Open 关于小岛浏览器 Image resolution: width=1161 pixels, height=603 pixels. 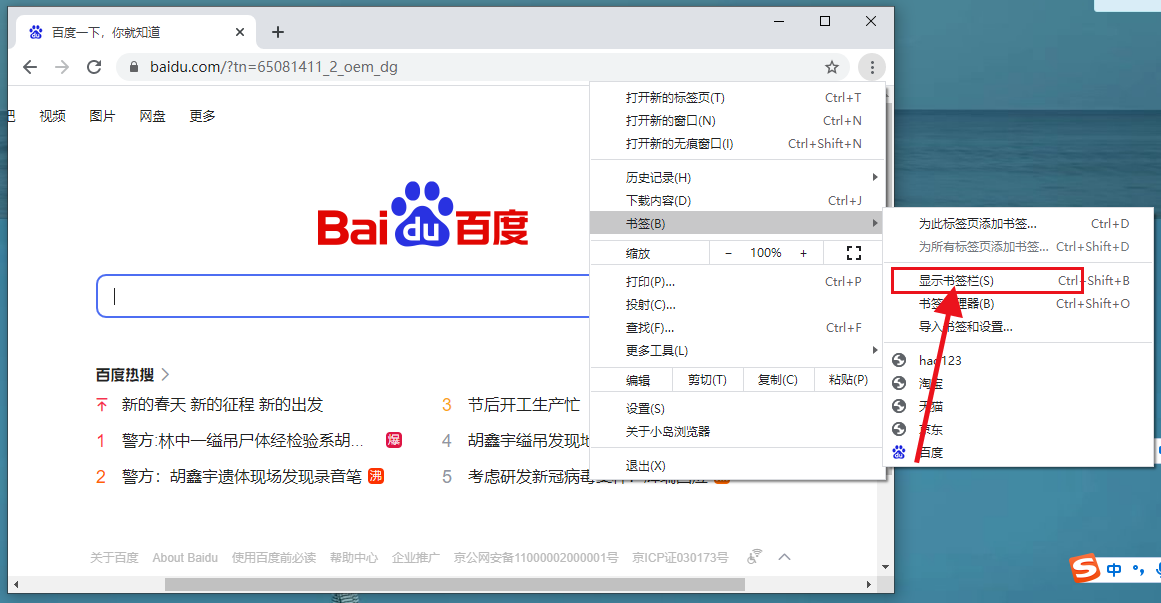737,431
